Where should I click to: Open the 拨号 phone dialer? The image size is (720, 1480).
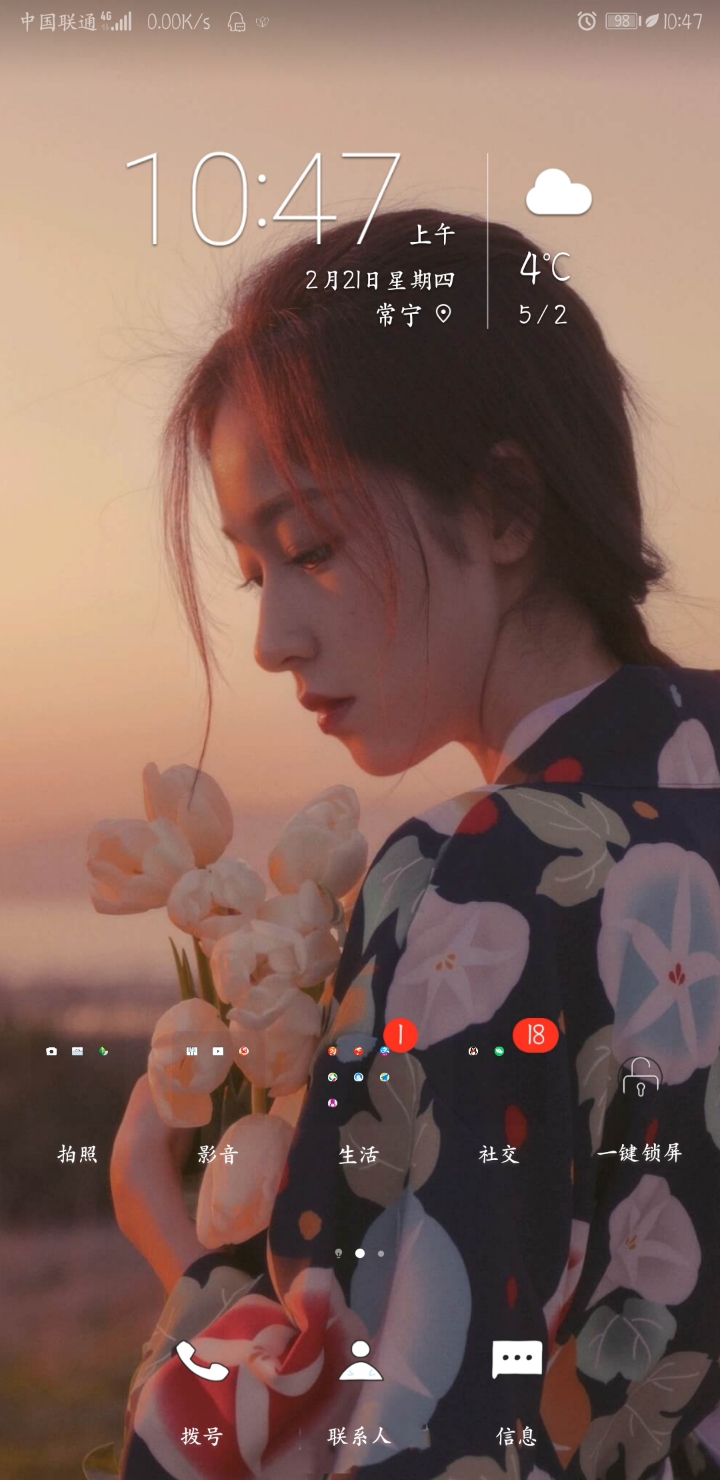(x=202, y=1362)
